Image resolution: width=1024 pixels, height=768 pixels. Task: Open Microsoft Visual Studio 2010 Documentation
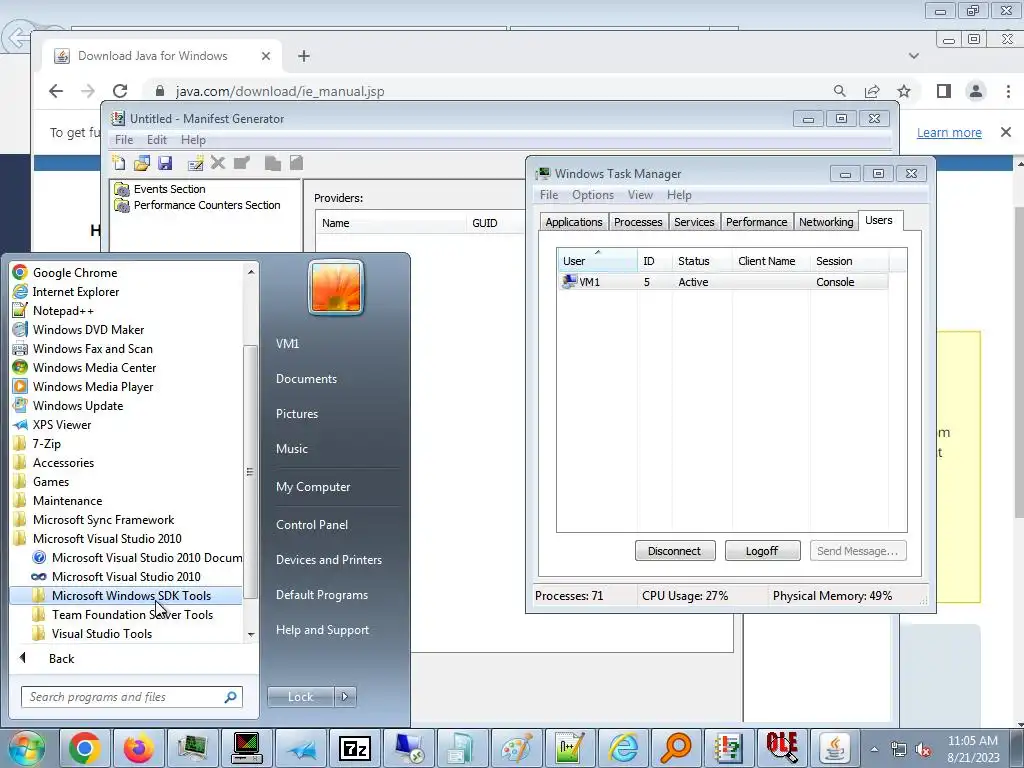(137, 557)
